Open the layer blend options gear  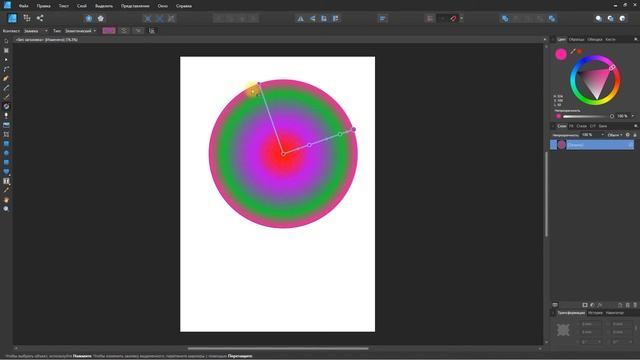pyautogui.click(x=628, y=135)
